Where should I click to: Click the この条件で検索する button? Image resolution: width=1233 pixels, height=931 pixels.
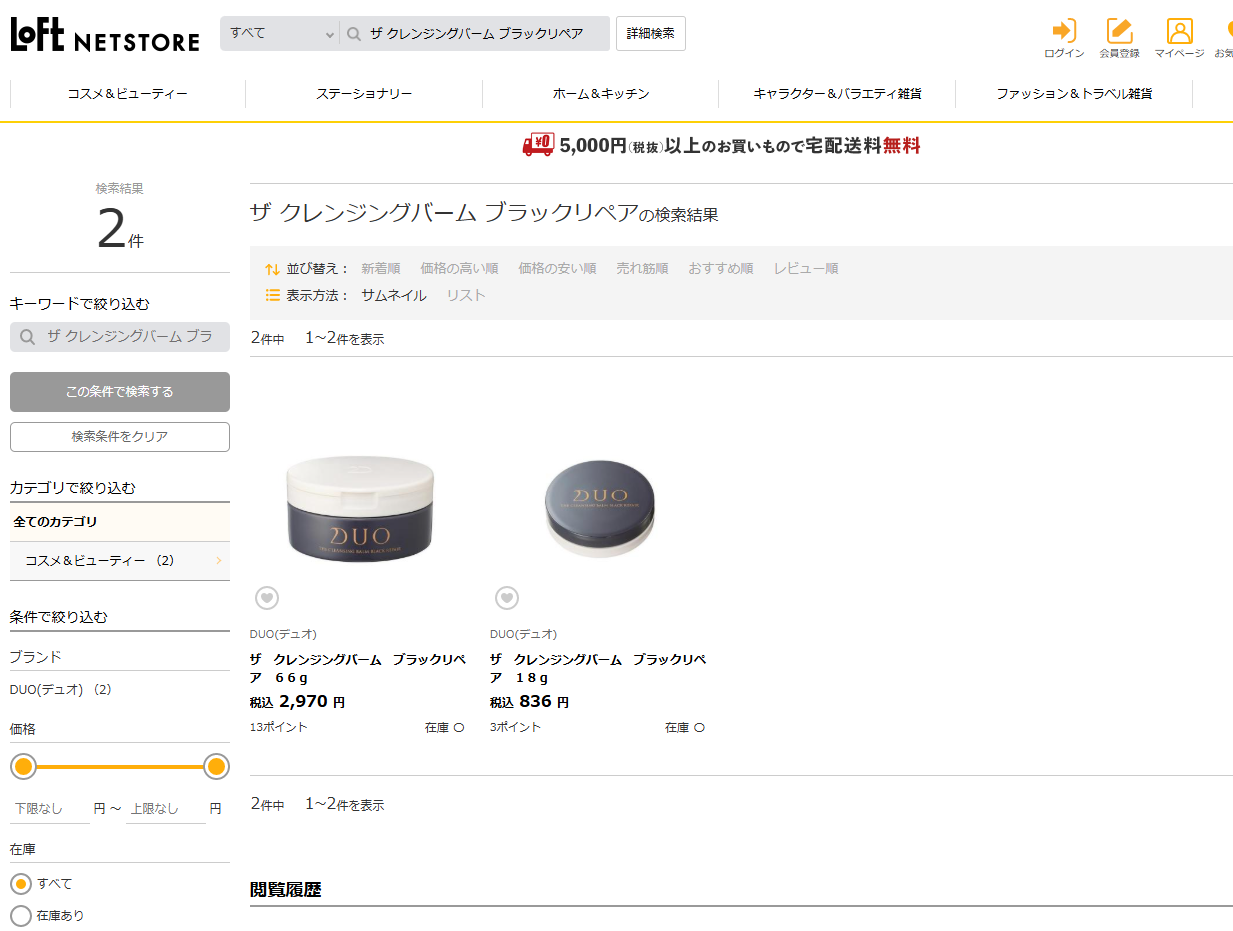coord(120,392)
